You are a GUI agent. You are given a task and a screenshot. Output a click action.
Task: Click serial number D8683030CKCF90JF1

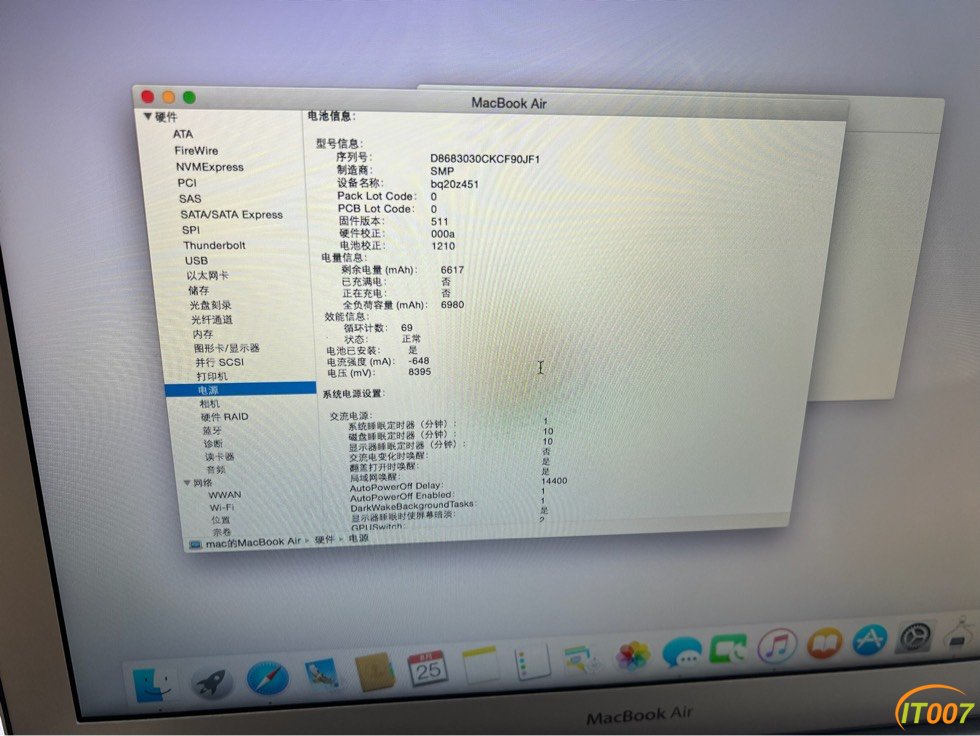coord(485,159)
